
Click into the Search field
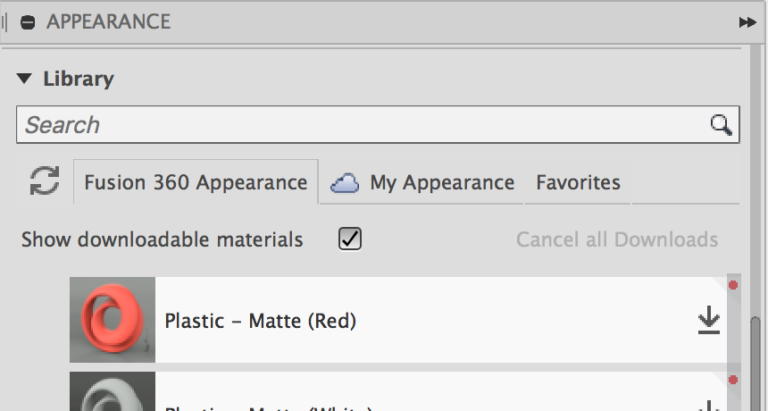360,125
